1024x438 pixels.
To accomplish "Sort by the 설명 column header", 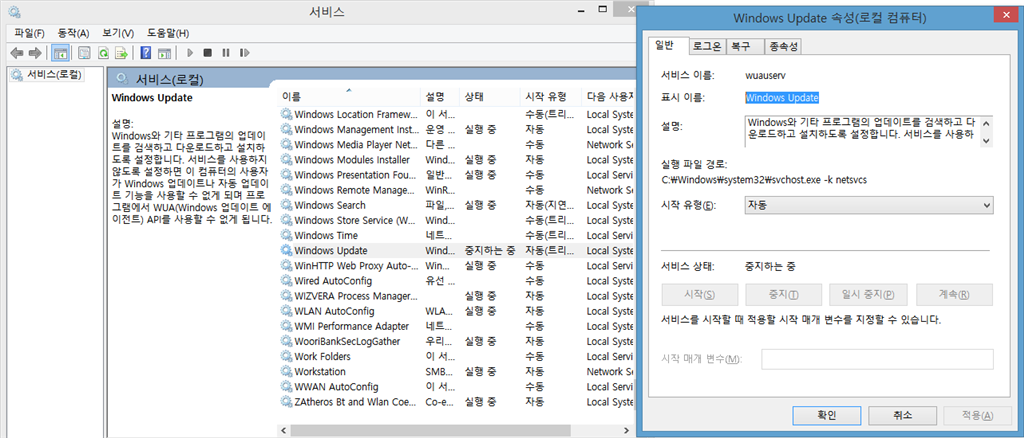I will 440,97.
